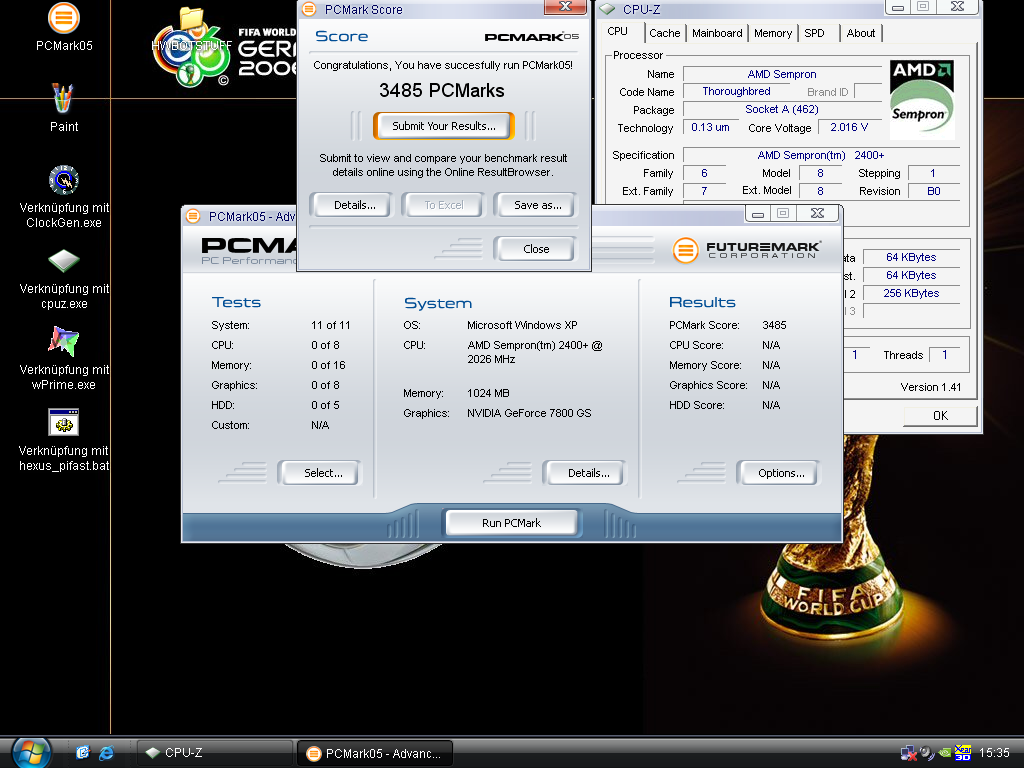Click the Core Voltage value 2.016 V
Viewport: 1024px width, 768px height.
pyautogui.click(x=849, y=127)
